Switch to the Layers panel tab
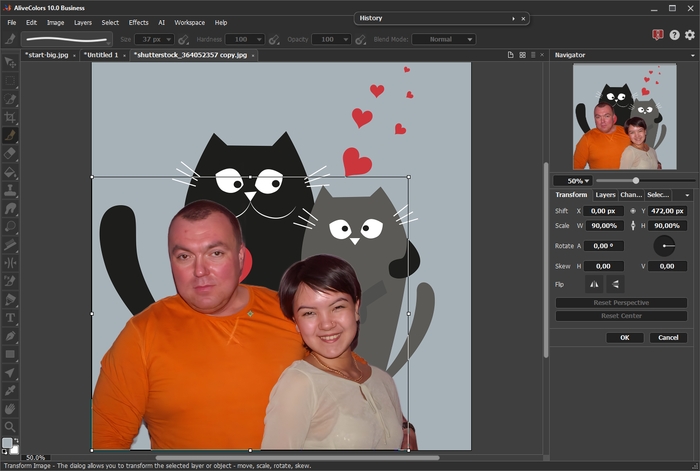Screen dimensions: 700x471 605,195
